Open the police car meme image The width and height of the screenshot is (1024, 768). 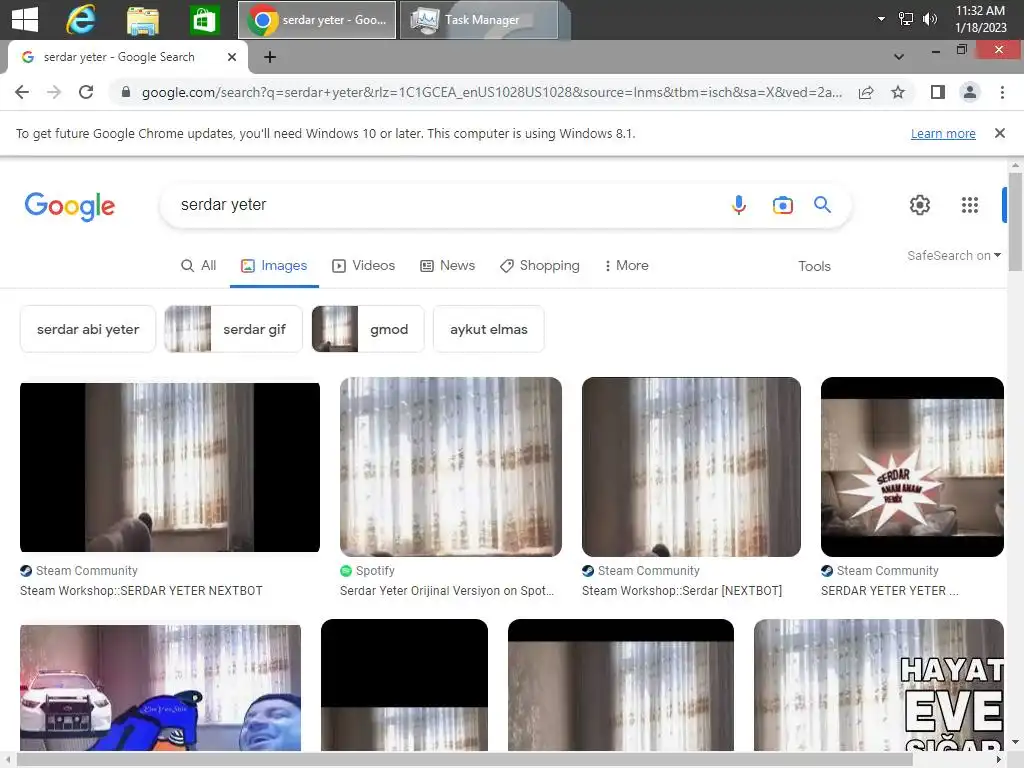[x=161, y=688]
